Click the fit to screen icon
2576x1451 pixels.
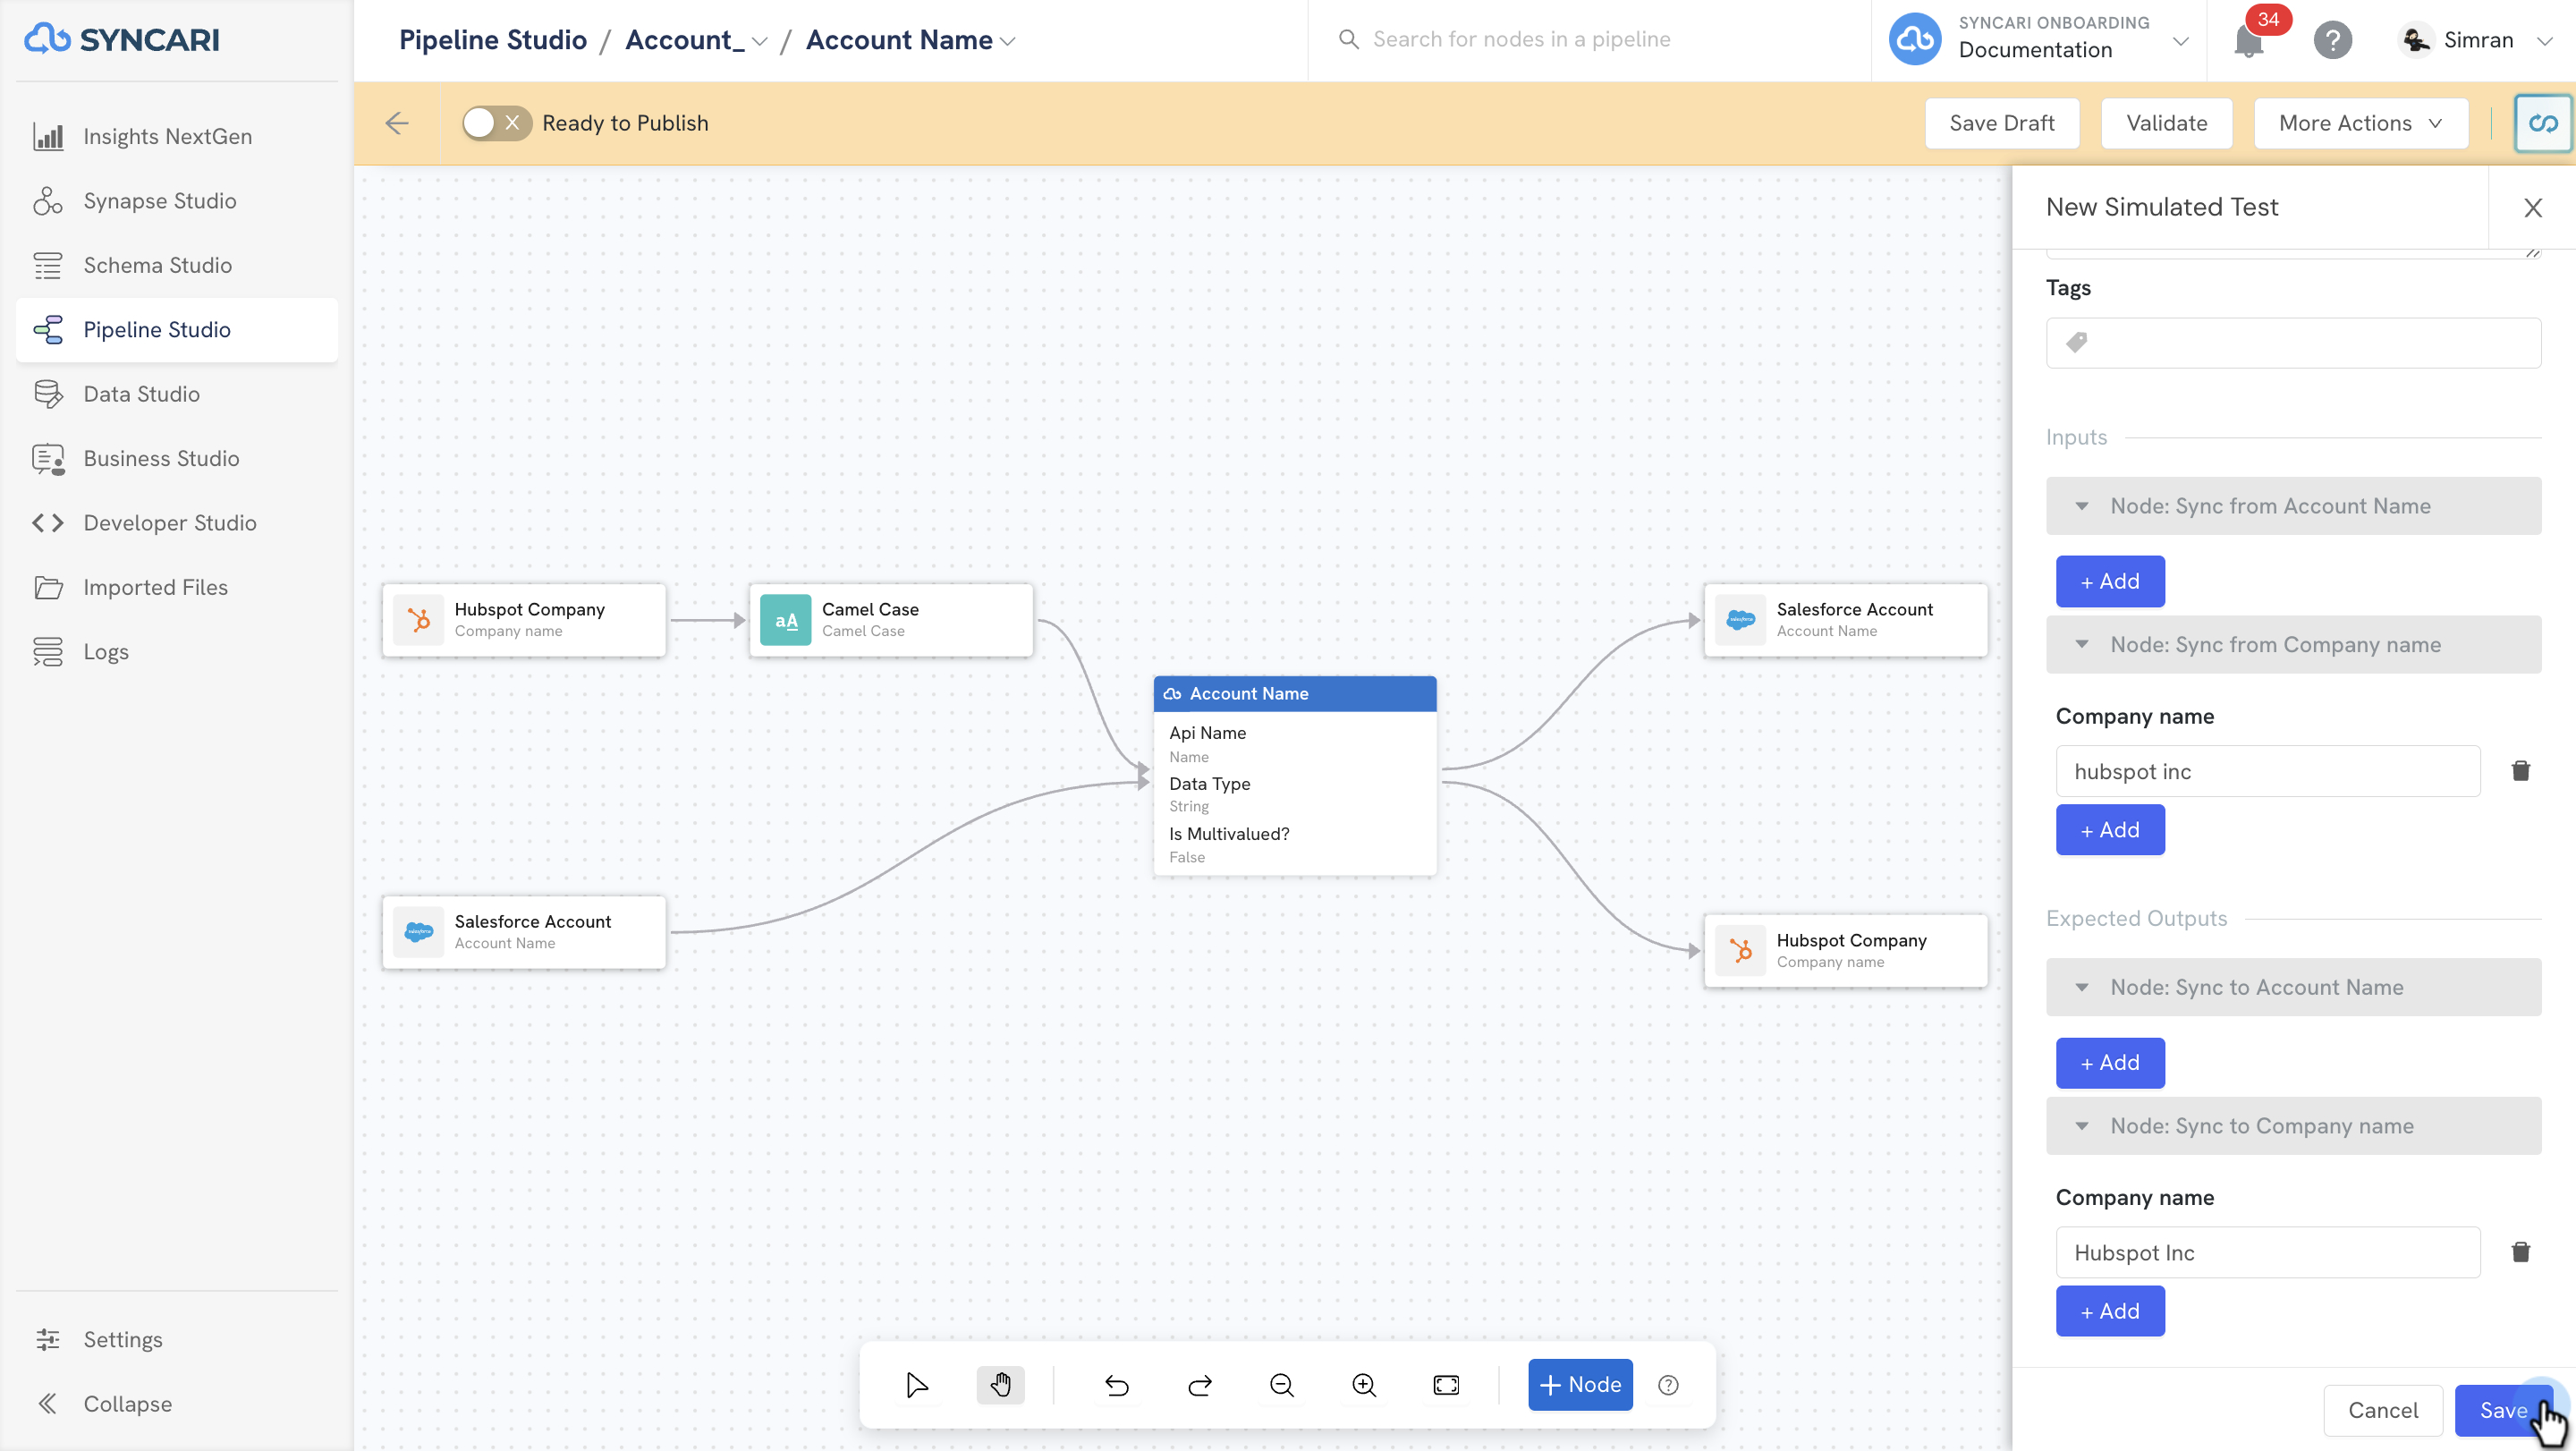[x=1446, y=1385]
